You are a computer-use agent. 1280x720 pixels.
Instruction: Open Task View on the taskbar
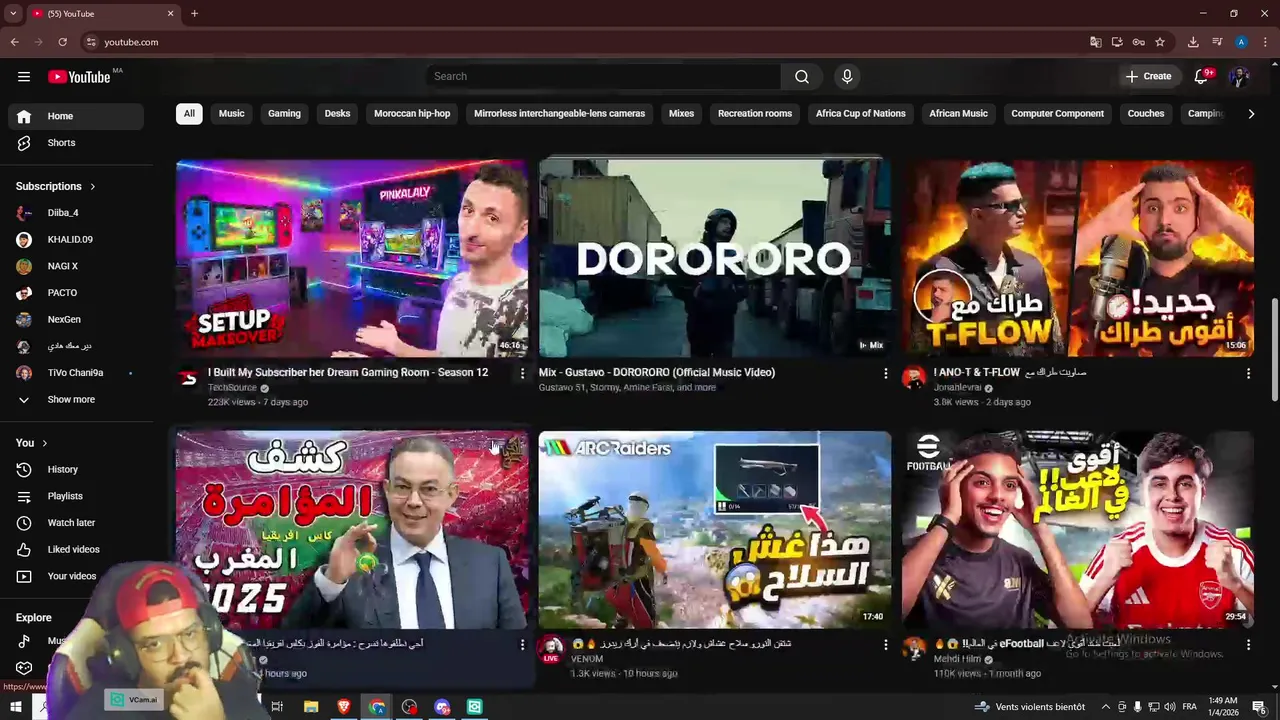point(277,707)
